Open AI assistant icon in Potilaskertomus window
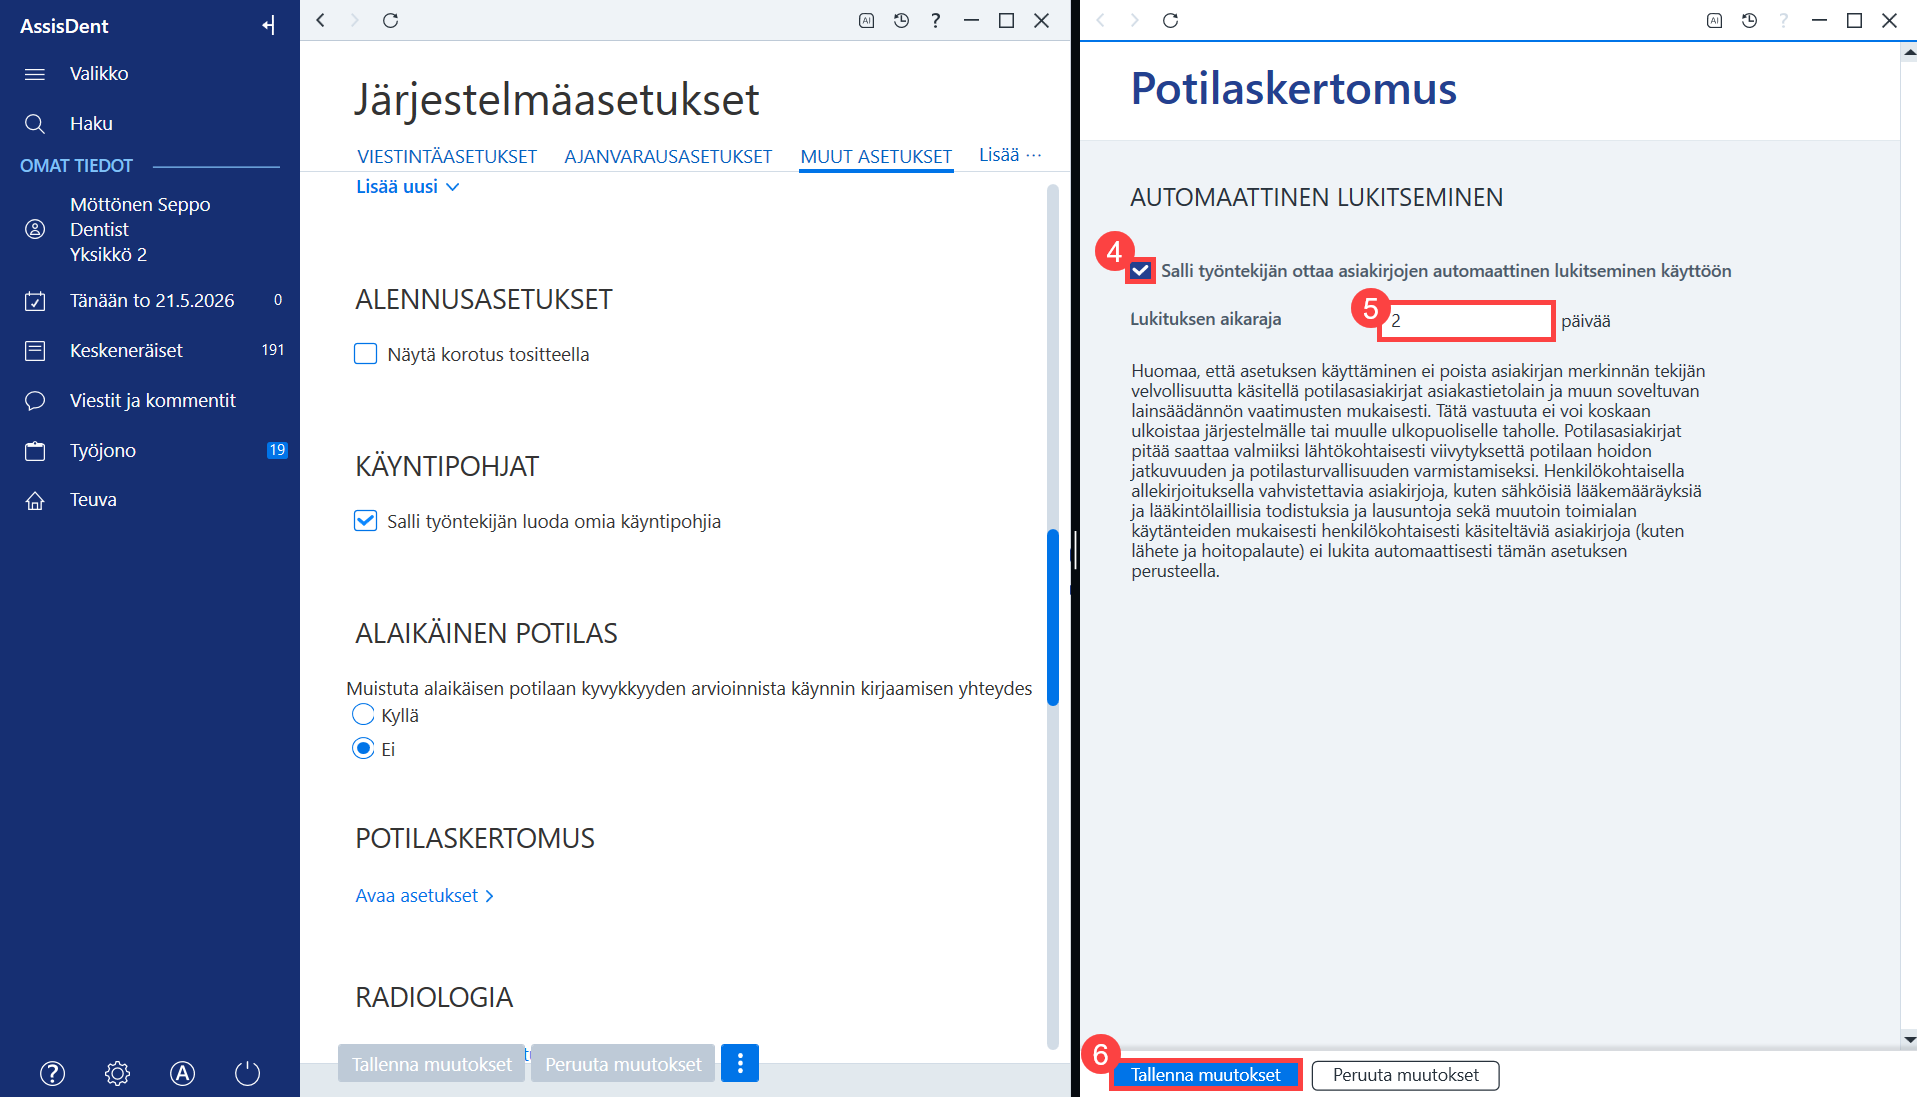Viewport: 1917px width, 1097px height. pos(1715,20)
